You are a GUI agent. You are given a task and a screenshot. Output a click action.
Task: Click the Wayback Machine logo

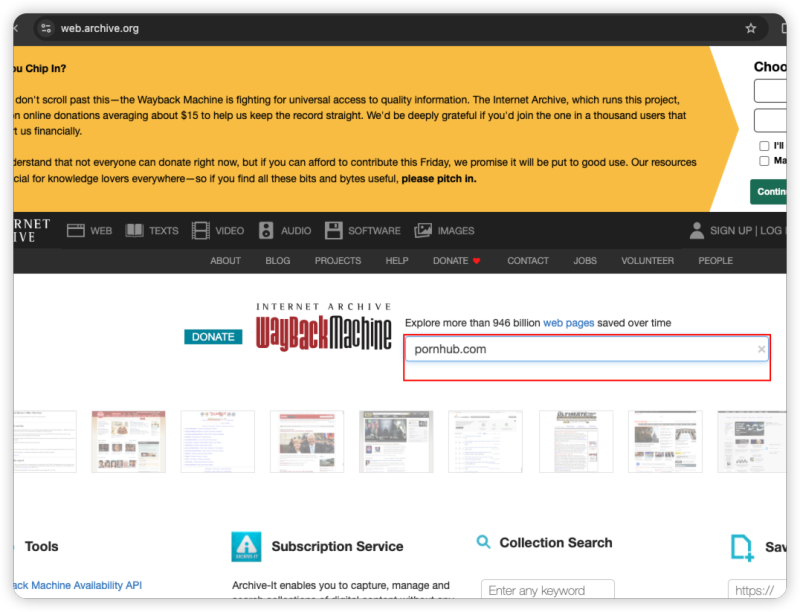(323, 327)
